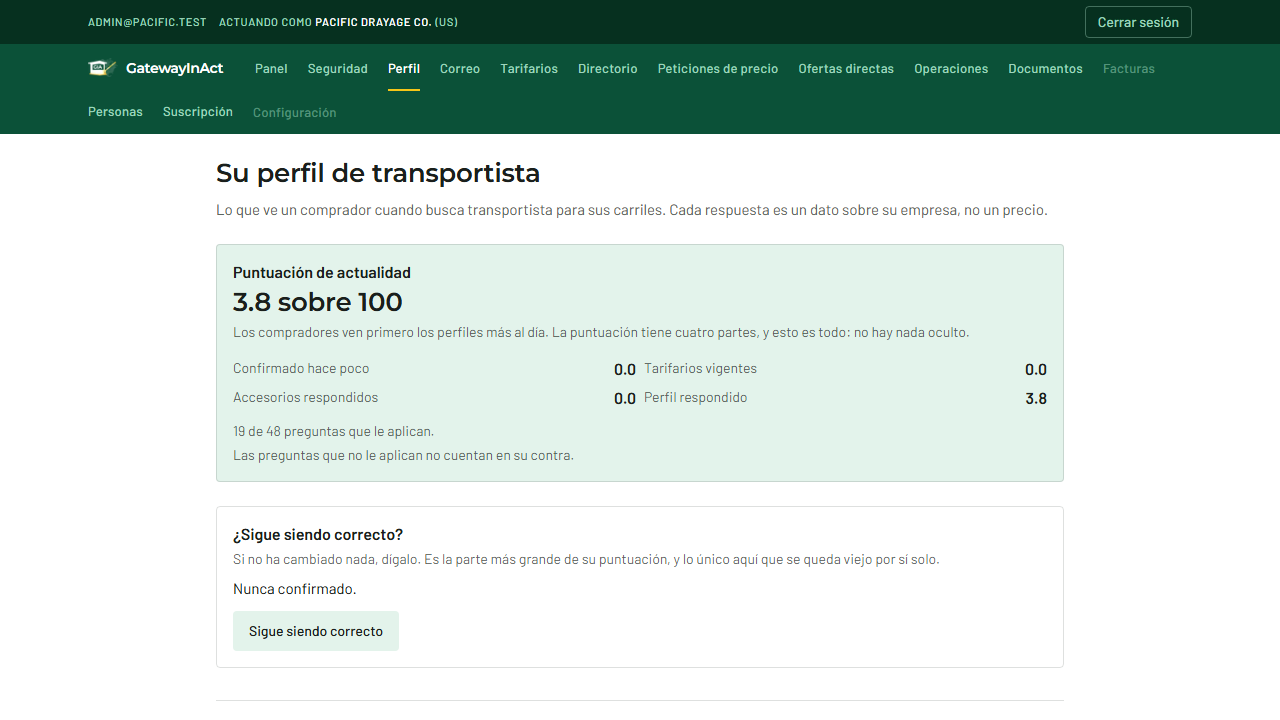Go to Suscripción
This screenshot has width=1280, height=720.
click(x=198, y=112)
